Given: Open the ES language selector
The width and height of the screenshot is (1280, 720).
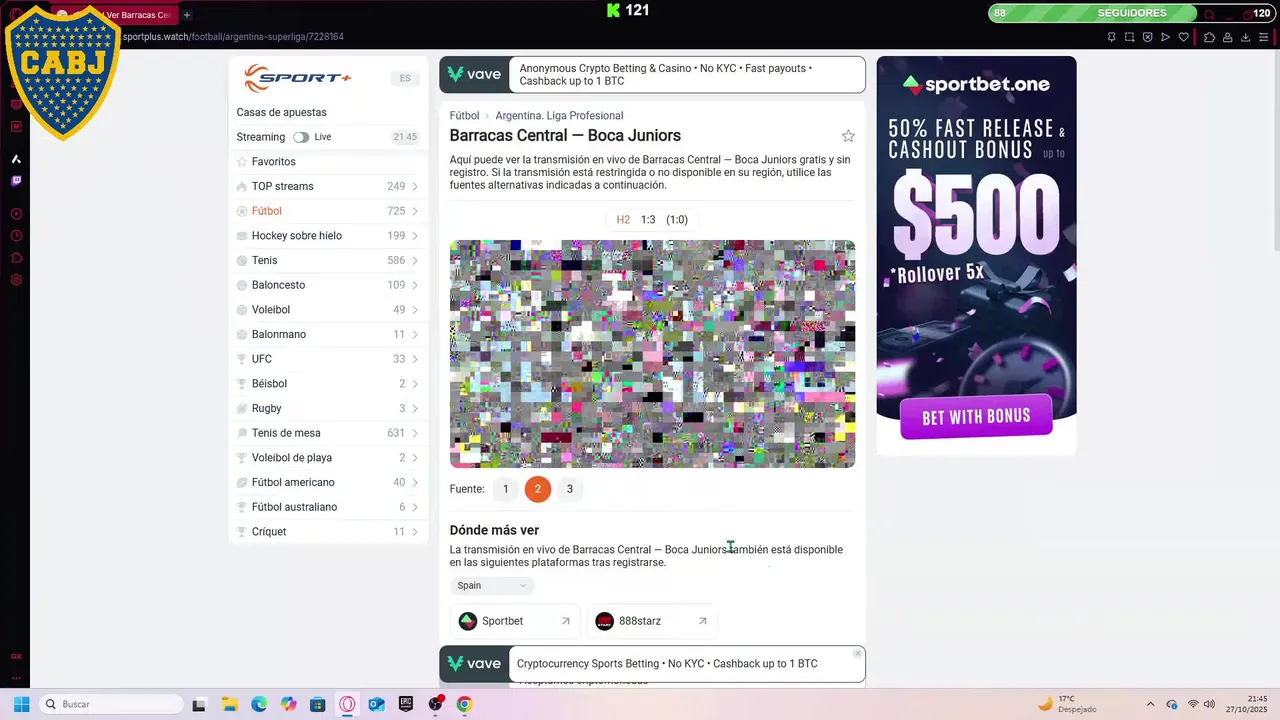Looking at the screenshot, I should (405, 78).
